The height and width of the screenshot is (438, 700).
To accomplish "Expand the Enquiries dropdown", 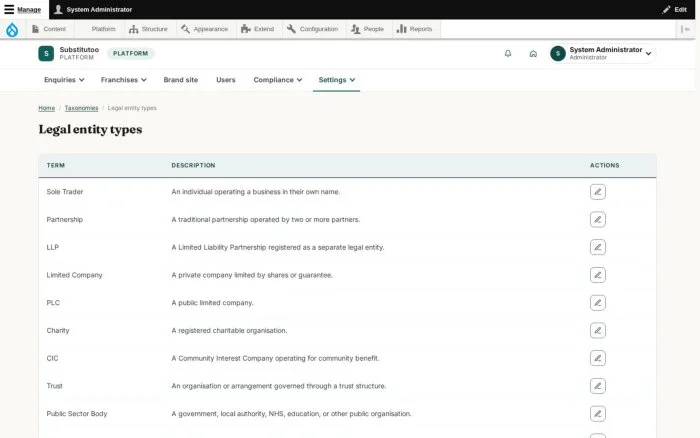I will click(64, 80).
